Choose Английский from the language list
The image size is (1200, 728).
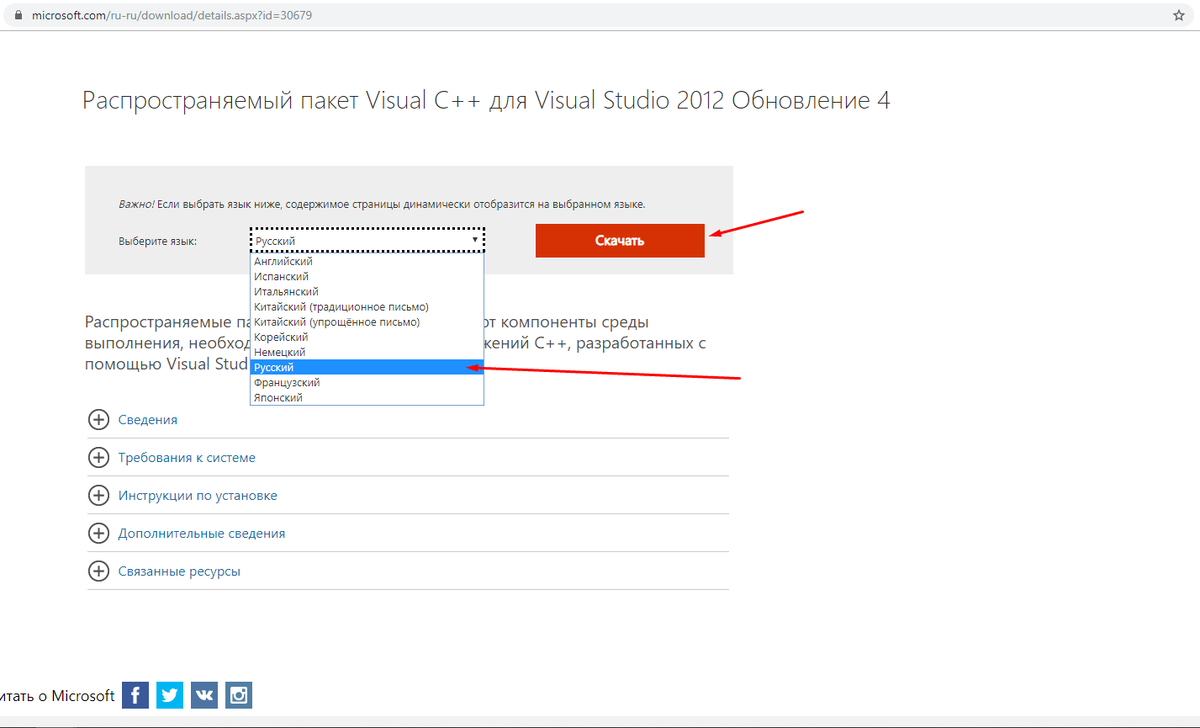click(367, 261)
